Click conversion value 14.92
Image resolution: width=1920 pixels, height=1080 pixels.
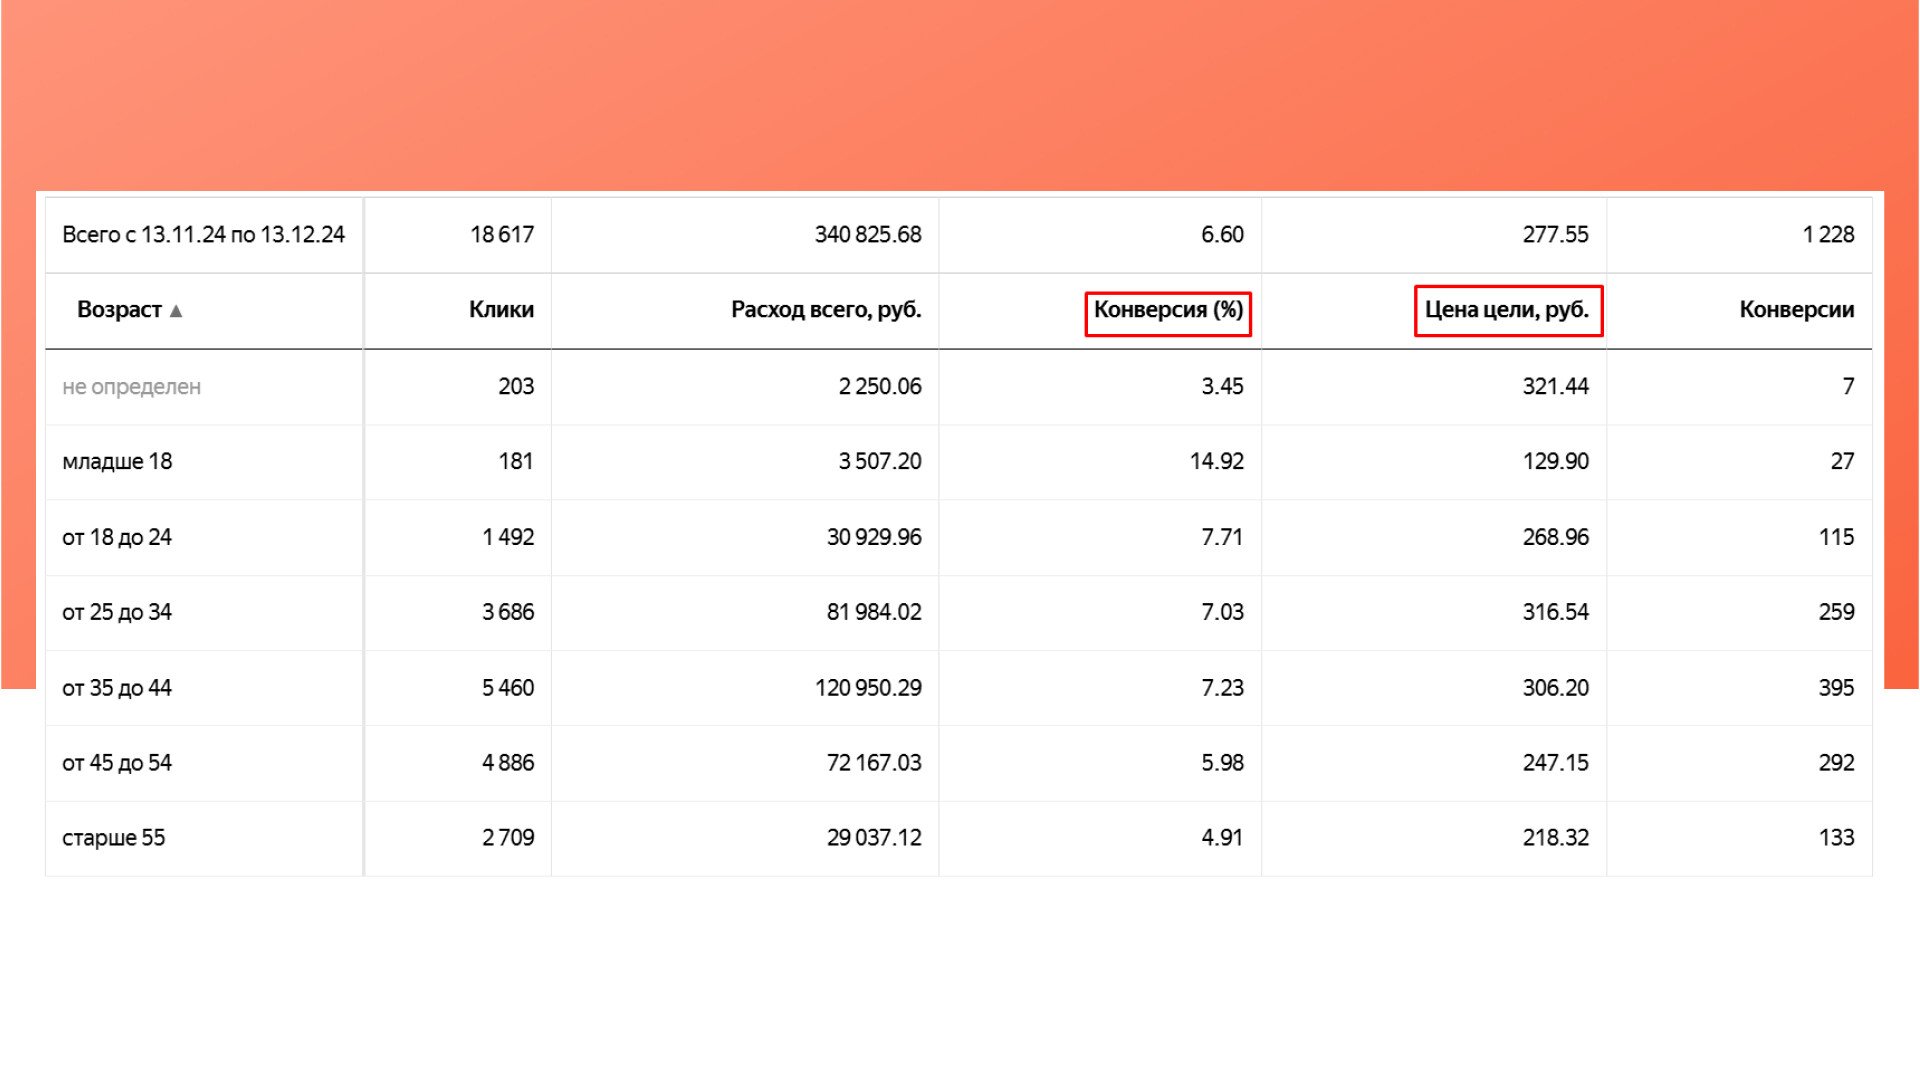tap(1216, 462)
